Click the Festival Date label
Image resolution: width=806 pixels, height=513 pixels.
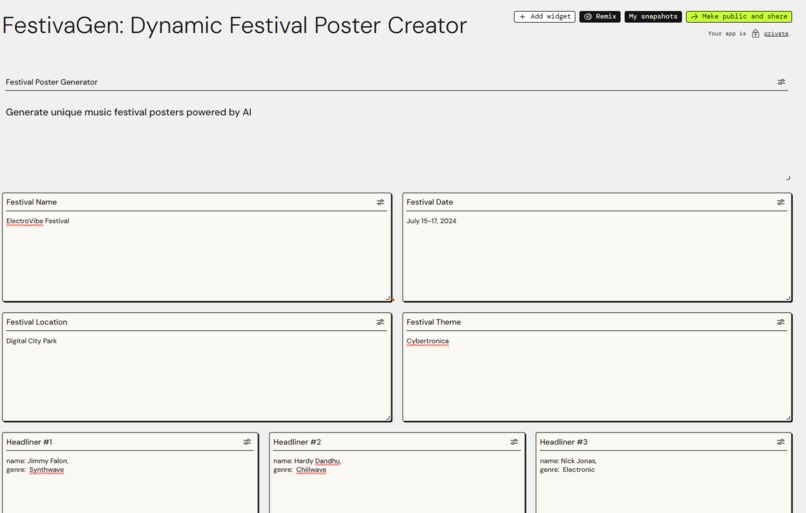430,203
